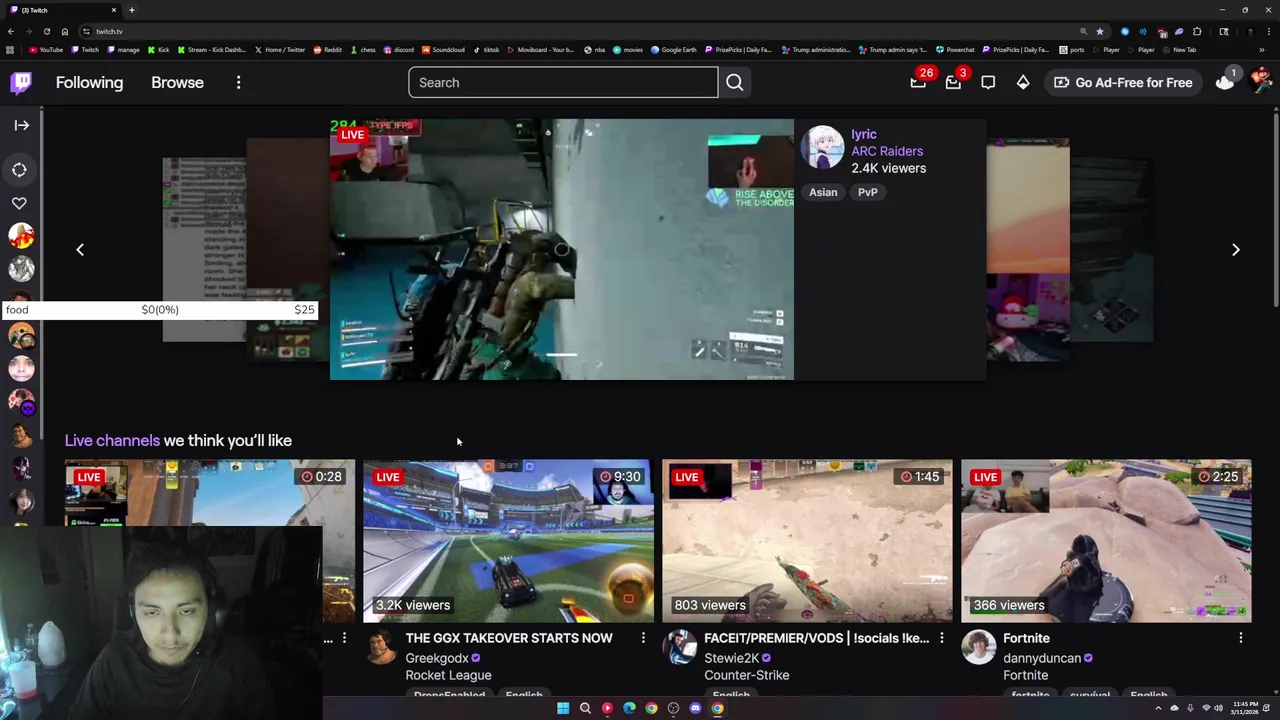Open the Following page

(89, 83)
